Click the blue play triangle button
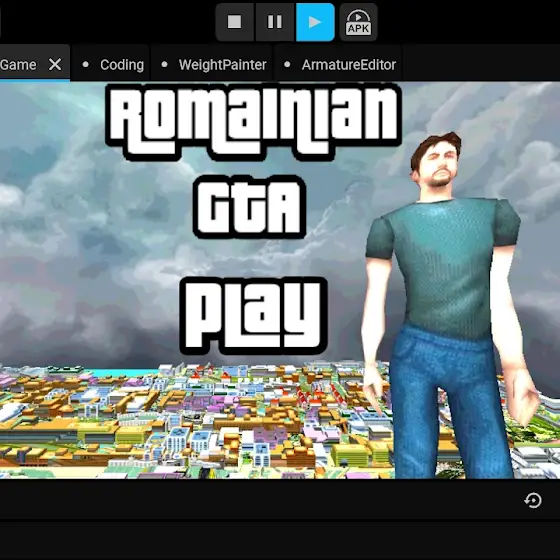 (x=315, y=22)
